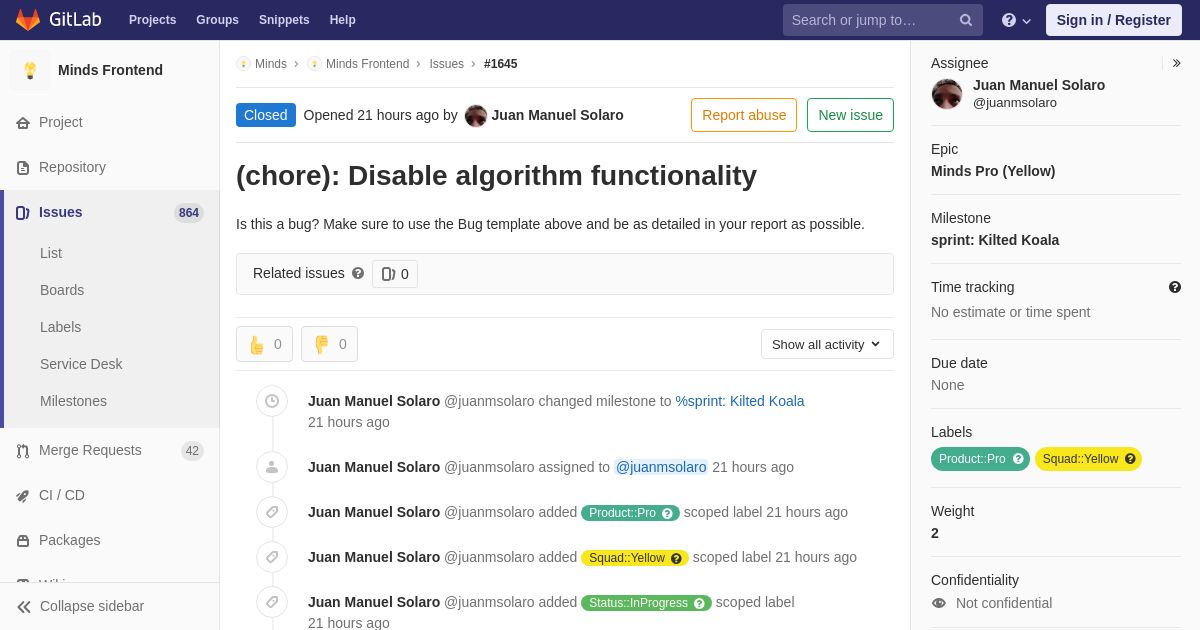
Task: Click the New issue button
Action: pyautogui.click(x=850, y=115)
